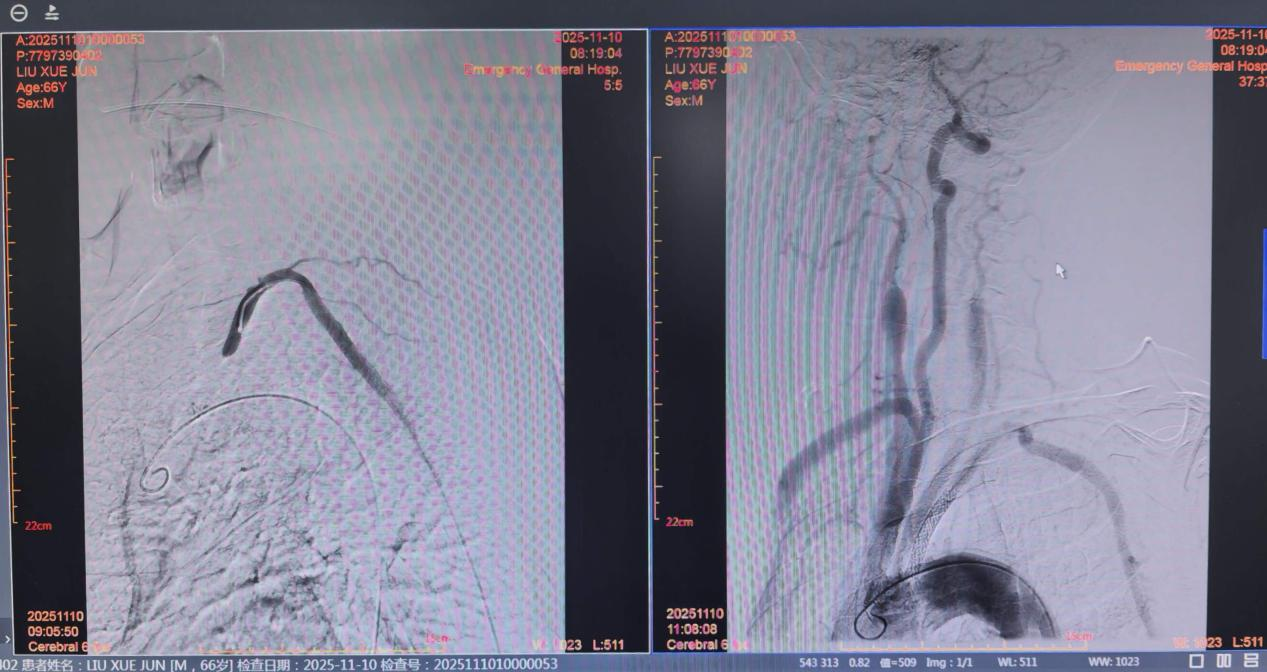The width and height of the screenshot is (1267, 672).
Task: Click the circled minus icon in top toolbar
Action: 19,13
